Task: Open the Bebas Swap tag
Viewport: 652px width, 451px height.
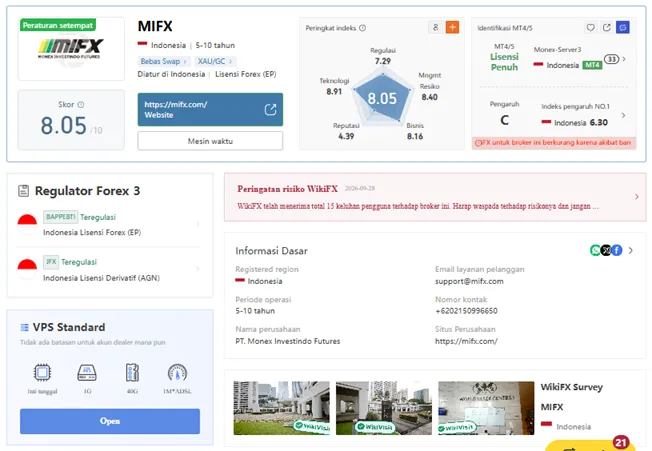Action: (x=163, y=61)
